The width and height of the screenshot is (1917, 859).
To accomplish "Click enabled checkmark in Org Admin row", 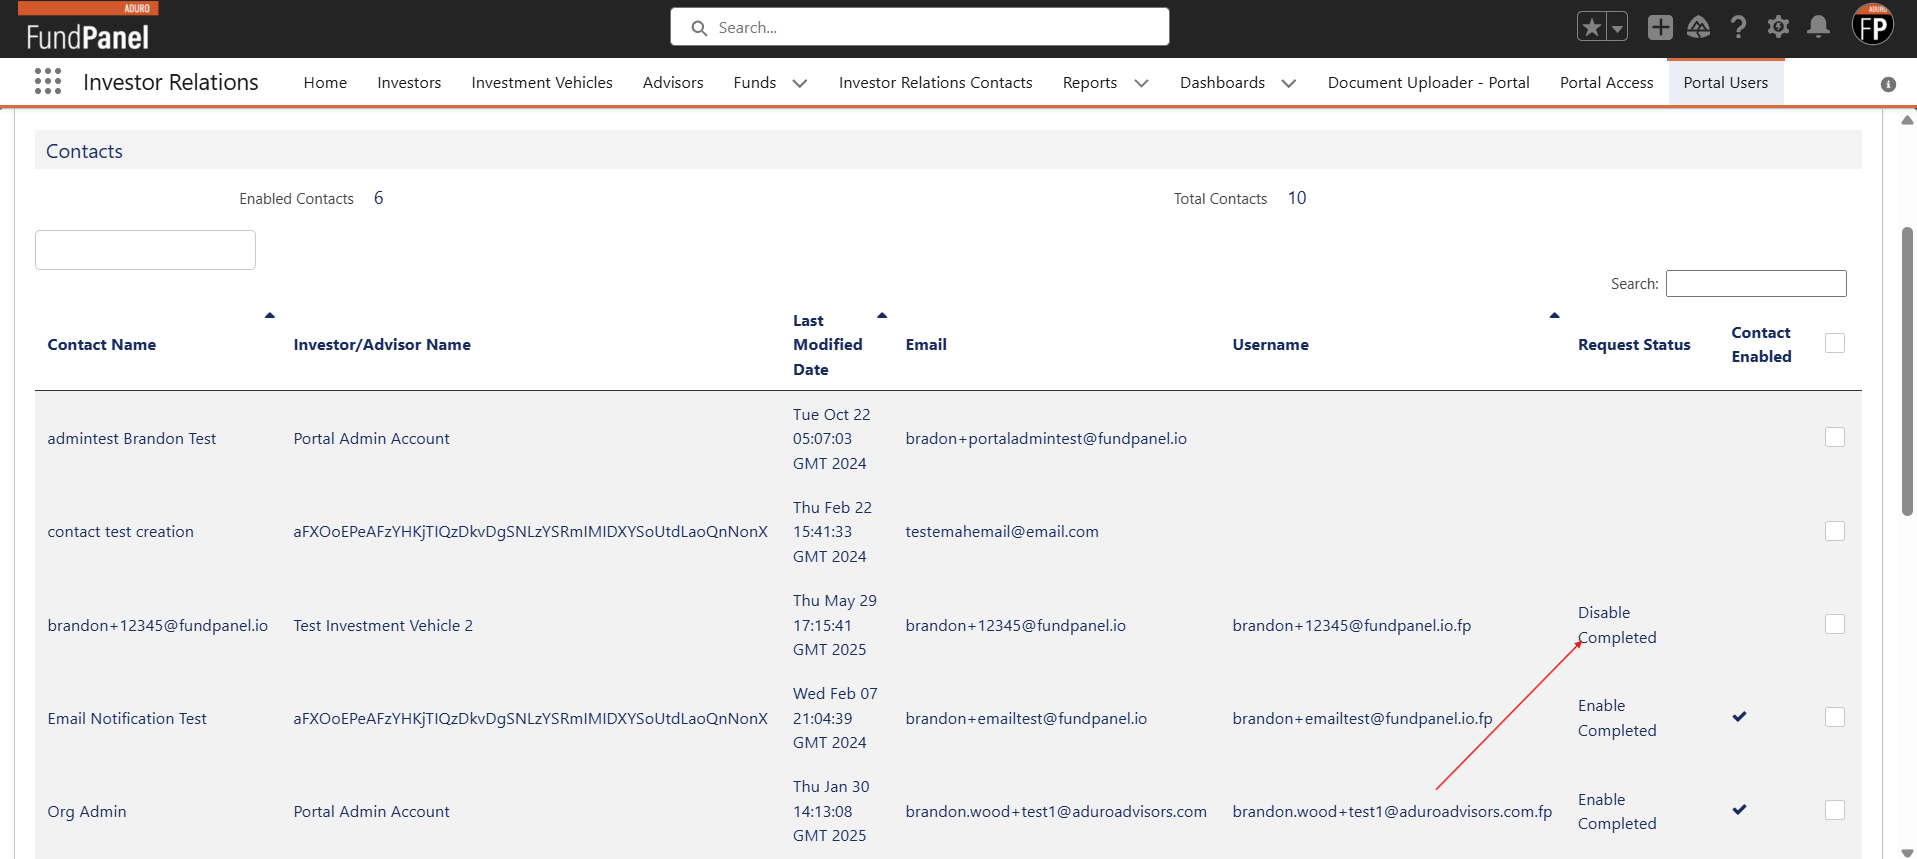I will coord(1740,809).
